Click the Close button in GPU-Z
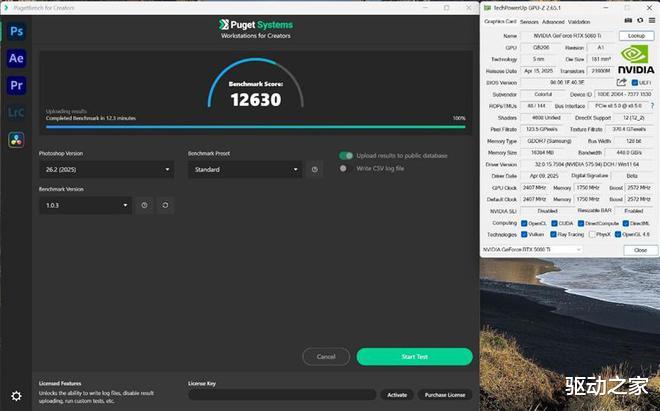 click(x=640, y=250)
